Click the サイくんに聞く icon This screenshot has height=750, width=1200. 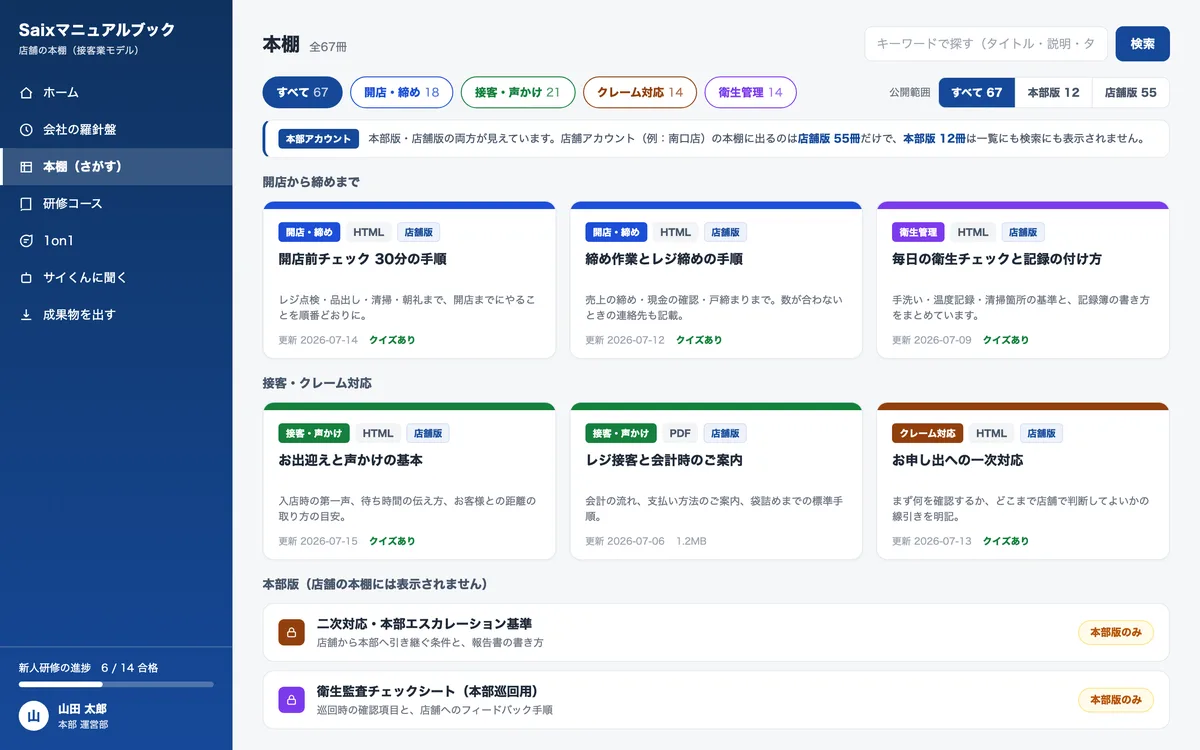click(x=26, y=278)
